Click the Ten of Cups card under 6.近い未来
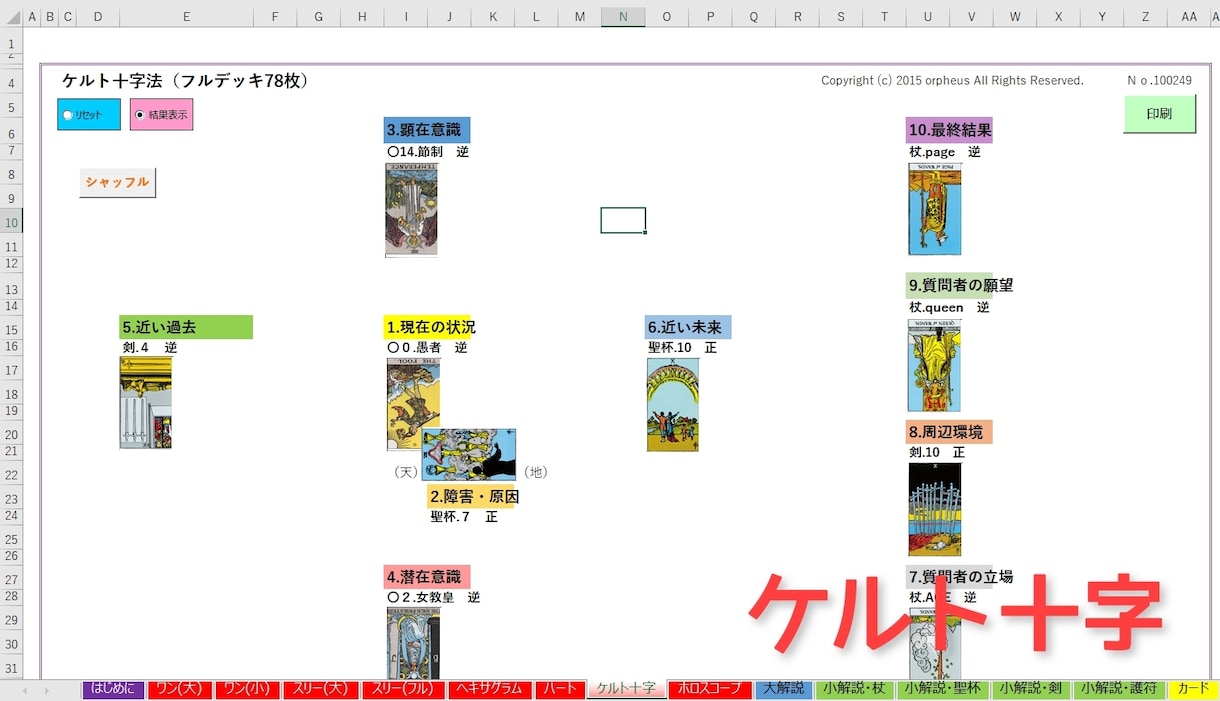The height and width of the screenshot is (701, 1220). [x=673, y=405]
